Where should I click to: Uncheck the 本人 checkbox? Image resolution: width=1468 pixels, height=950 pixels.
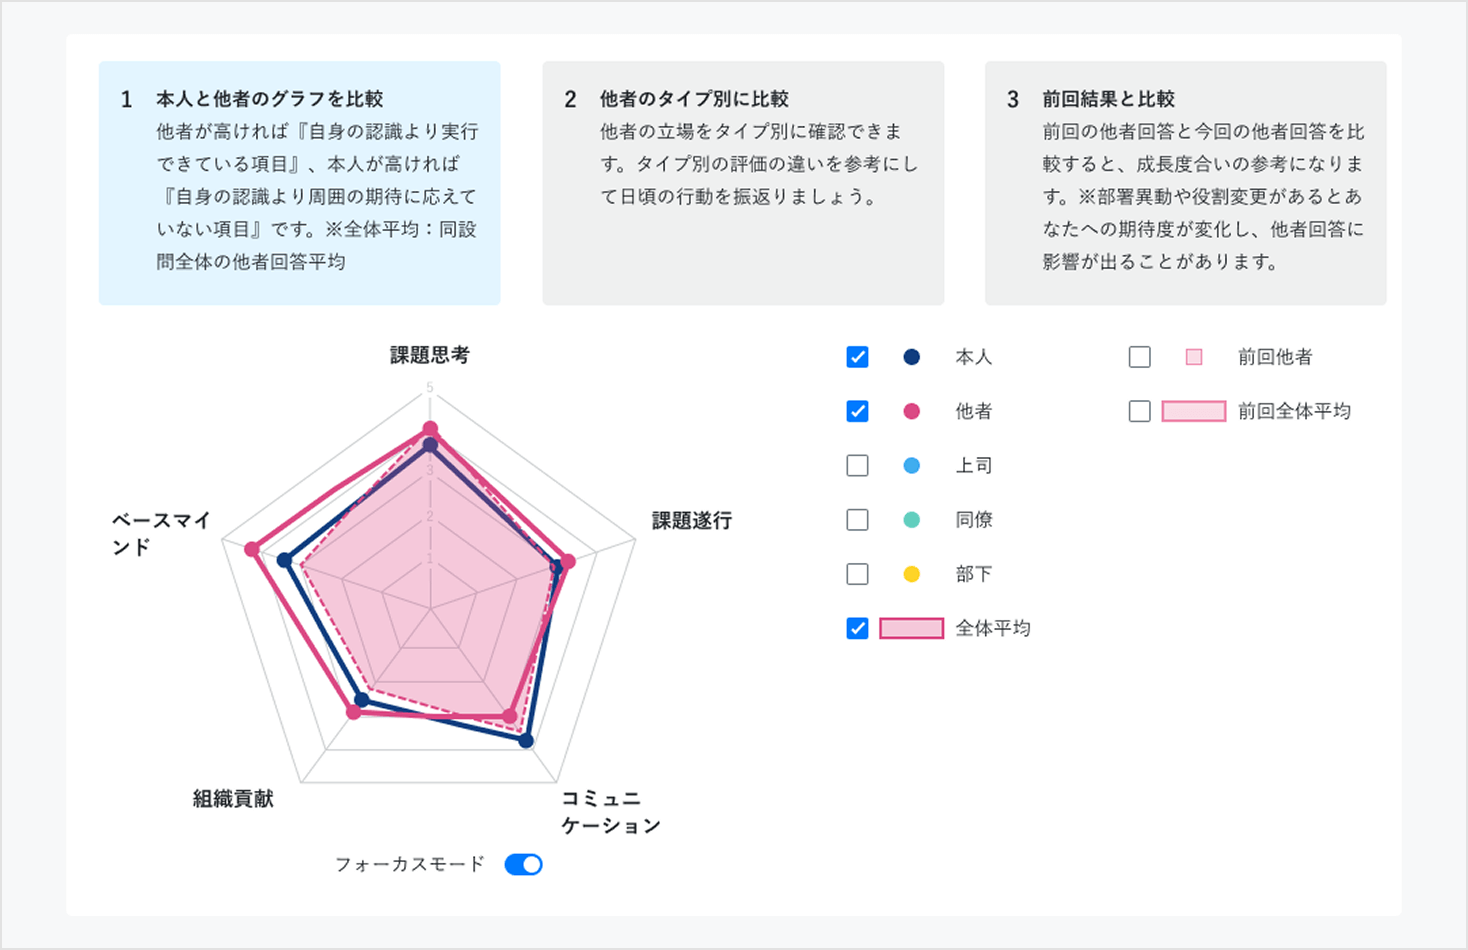(x=857, y=357)
